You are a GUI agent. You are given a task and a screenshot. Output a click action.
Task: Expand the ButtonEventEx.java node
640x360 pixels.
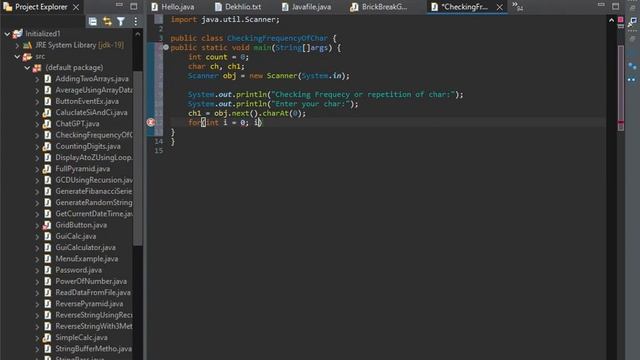(x=37, y=102)
